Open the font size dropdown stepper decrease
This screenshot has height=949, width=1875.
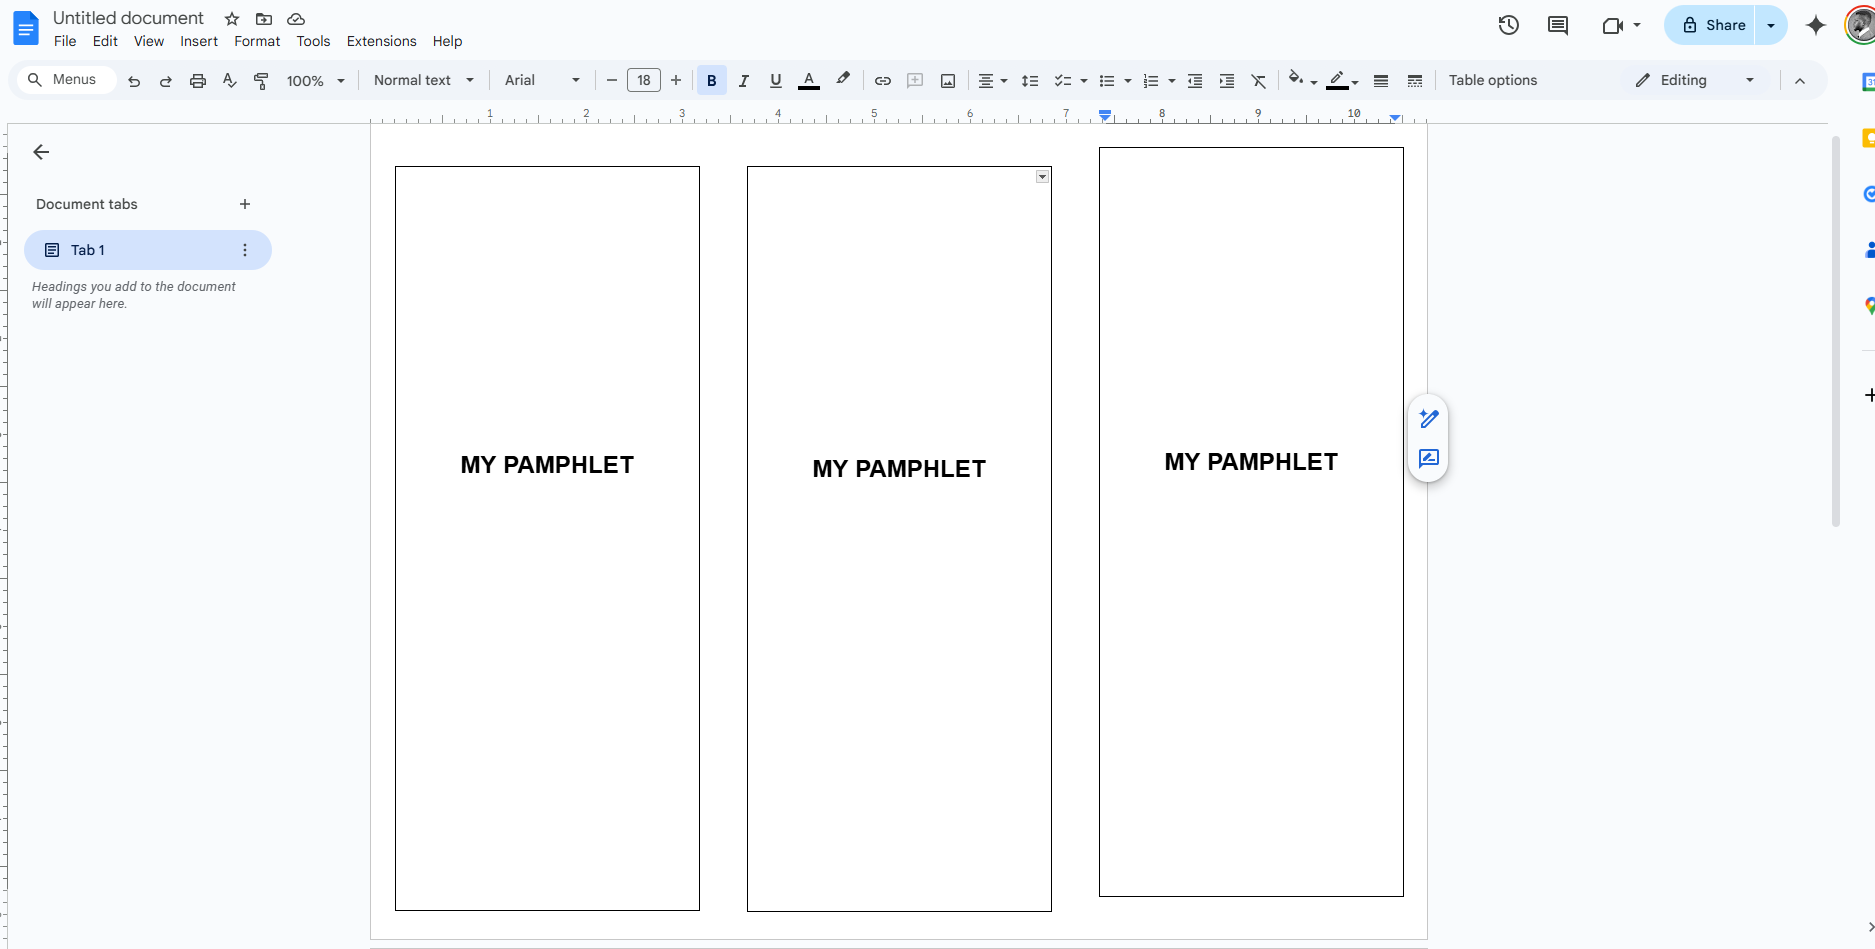pos(611,80)
